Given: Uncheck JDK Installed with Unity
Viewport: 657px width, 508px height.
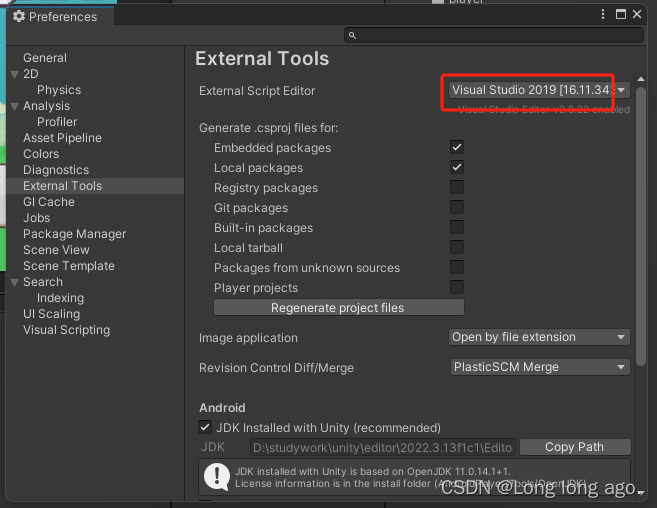Looking at the screenshot, I should coord(205,428).
